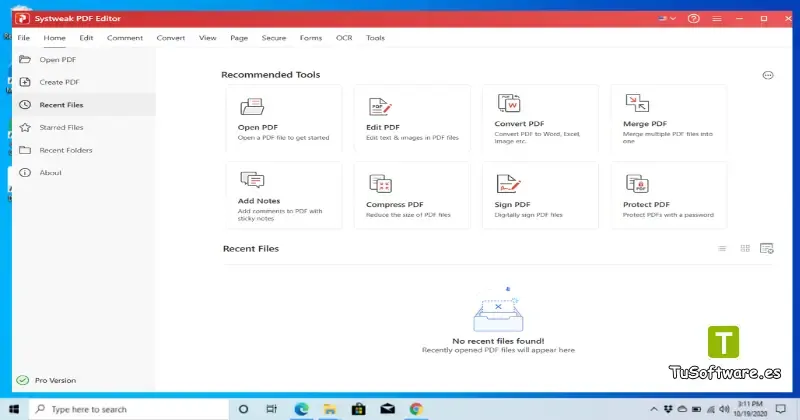The width and height of the screenshot is (800, 420).
Task: Click the Compress PDF tool card icon
Action: tap(380, 184)
